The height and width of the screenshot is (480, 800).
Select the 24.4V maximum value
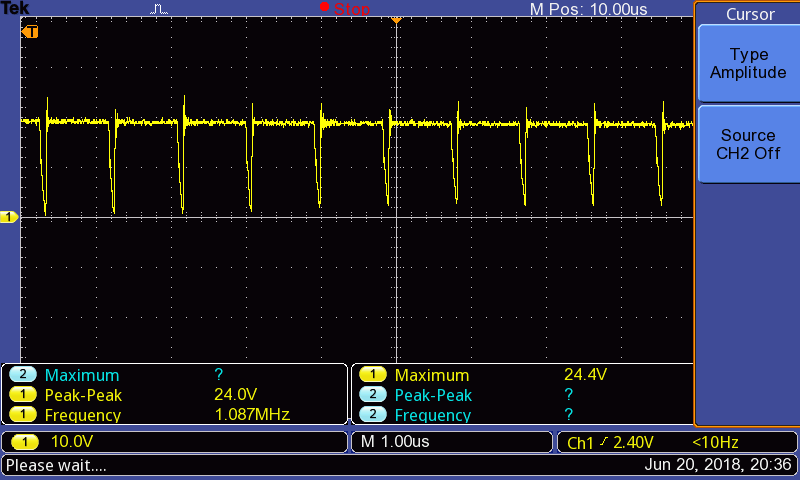point(585,374)
